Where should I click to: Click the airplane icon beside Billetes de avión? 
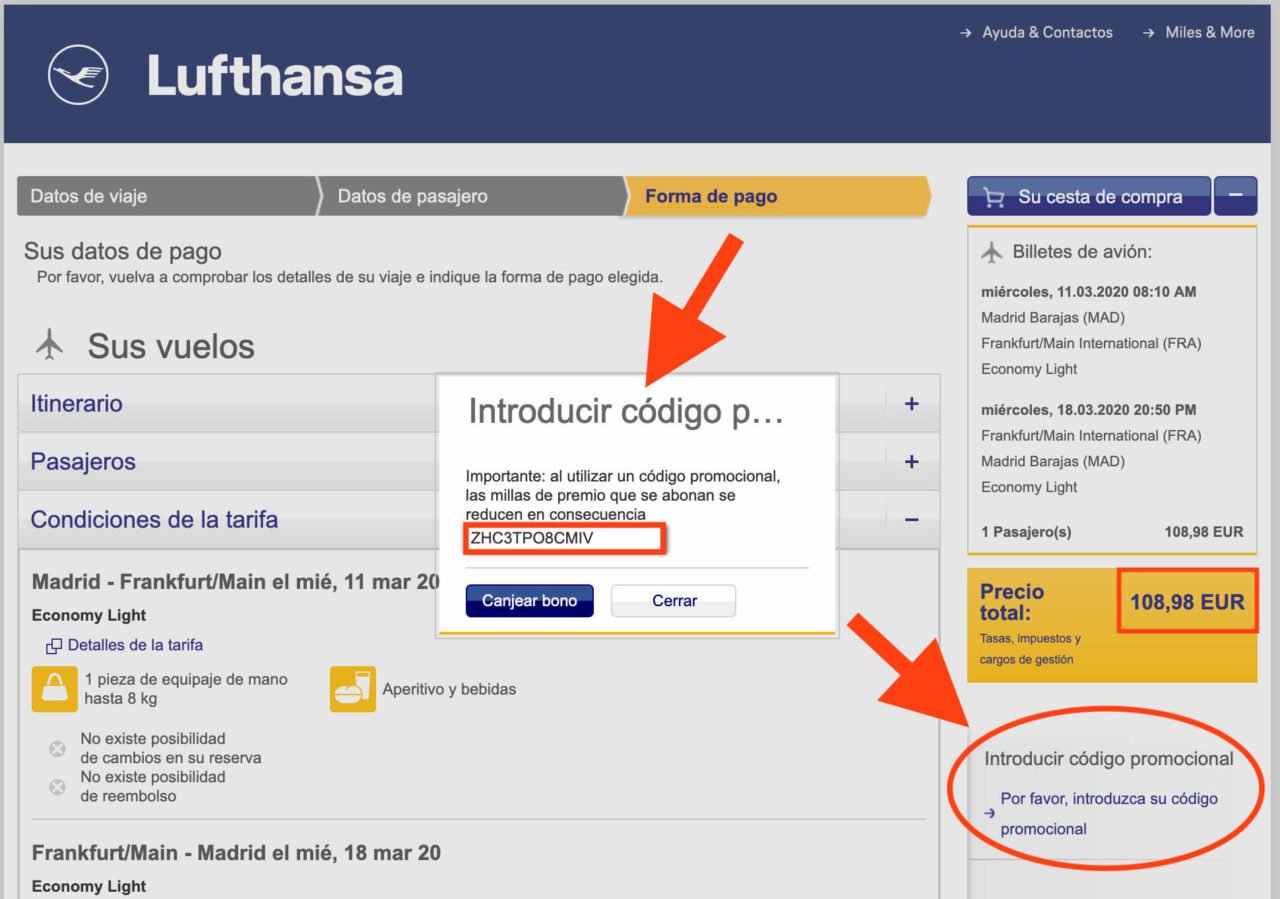tap(992, 253)
